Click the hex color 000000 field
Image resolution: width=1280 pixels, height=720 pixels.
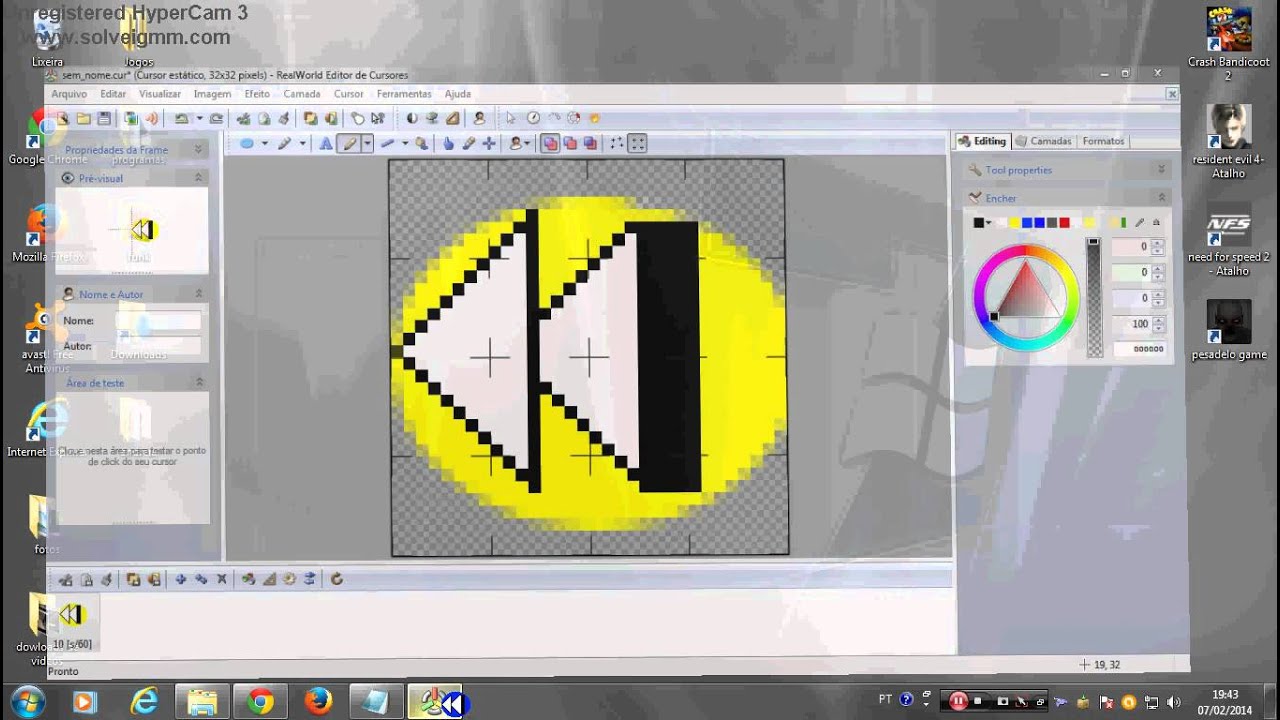pyautogui.click(x=1140, y=349)
